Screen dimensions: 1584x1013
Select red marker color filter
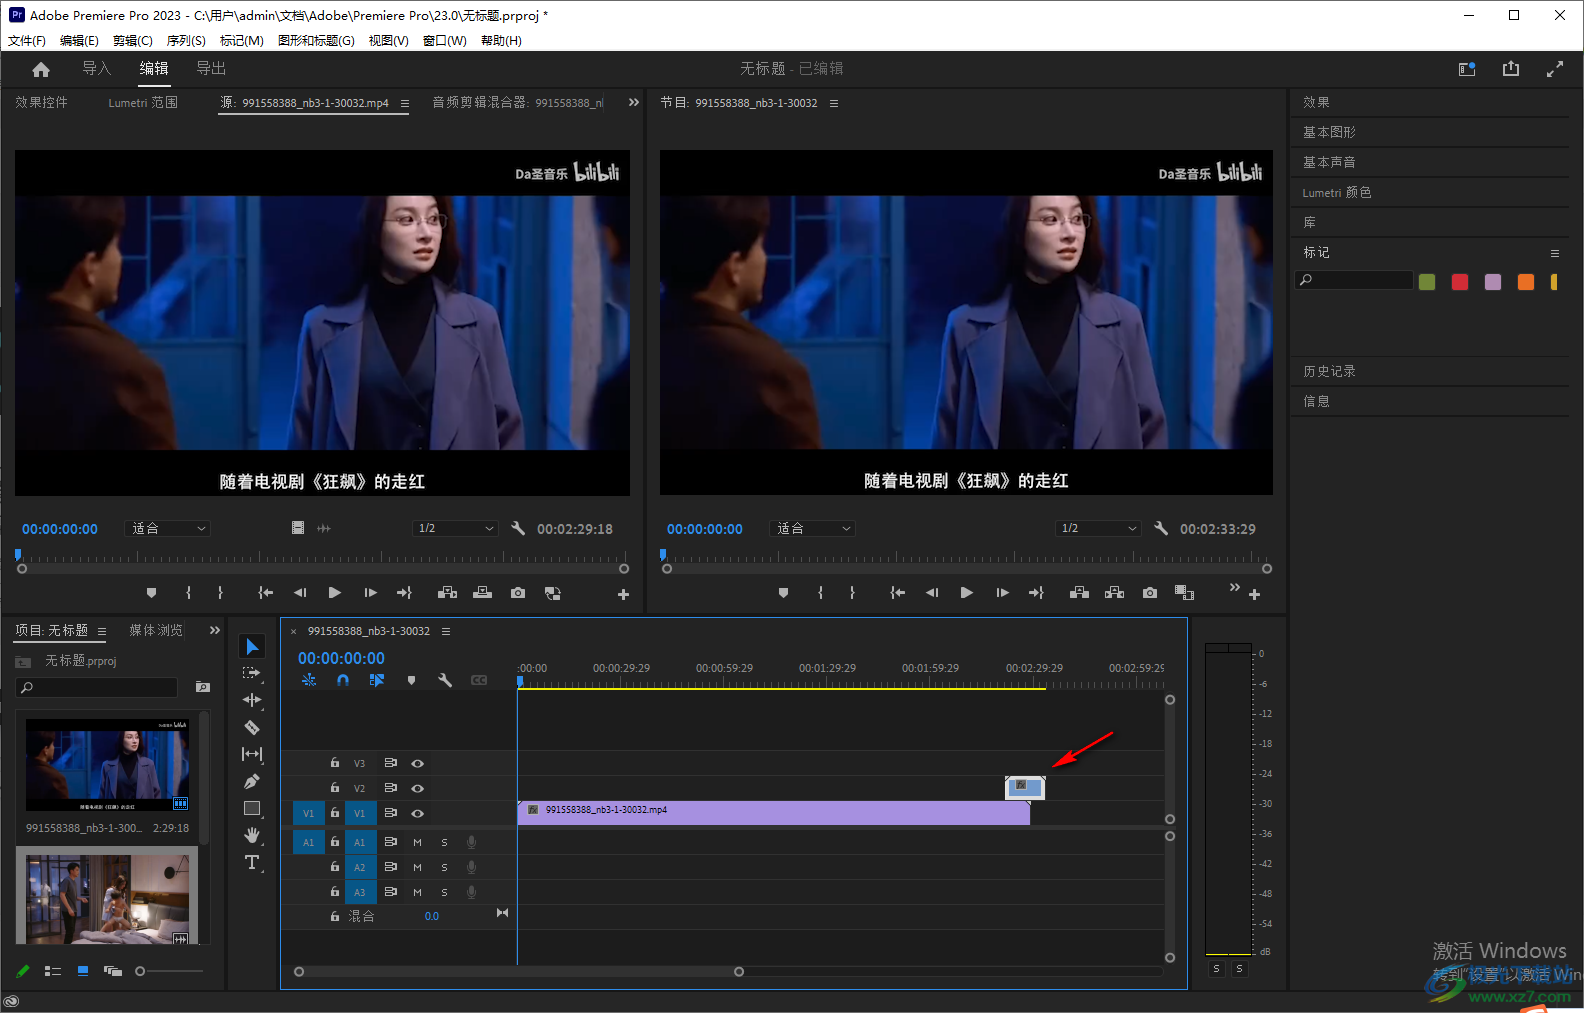(1460, 282)
